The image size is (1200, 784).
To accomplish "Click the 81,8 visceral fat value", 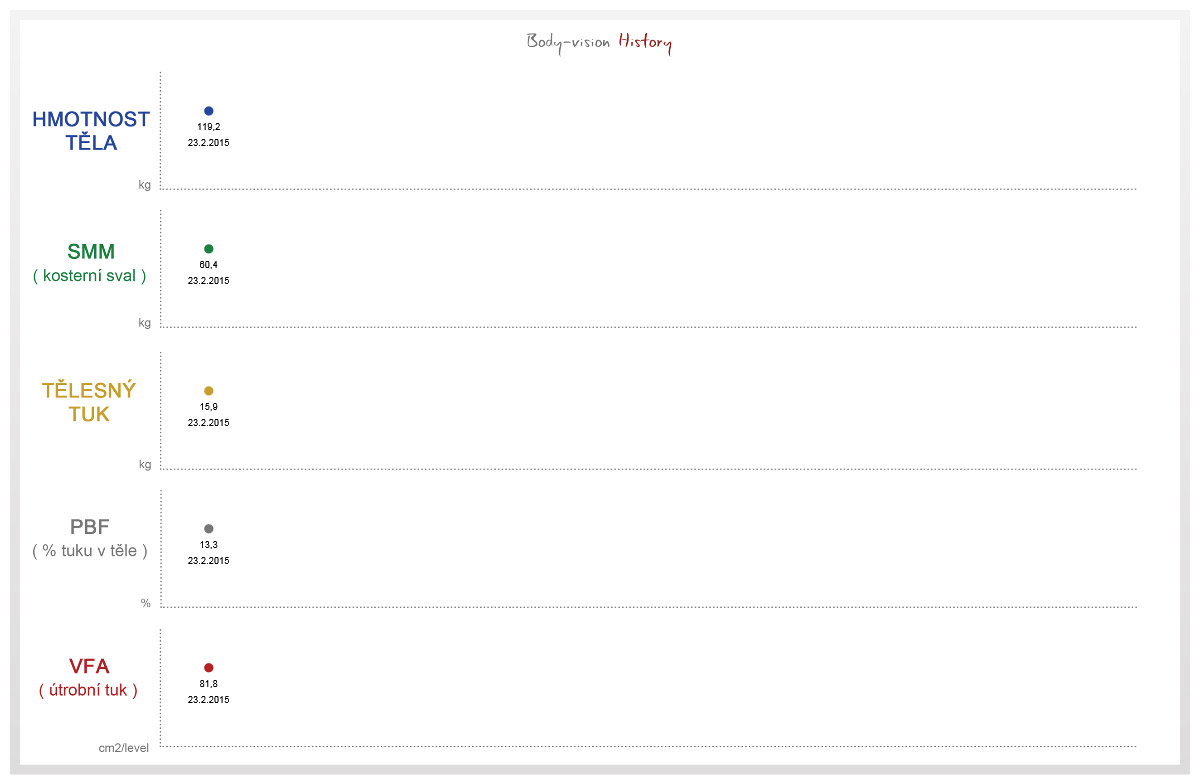I will pyautogui.click(x=209, y=684).
